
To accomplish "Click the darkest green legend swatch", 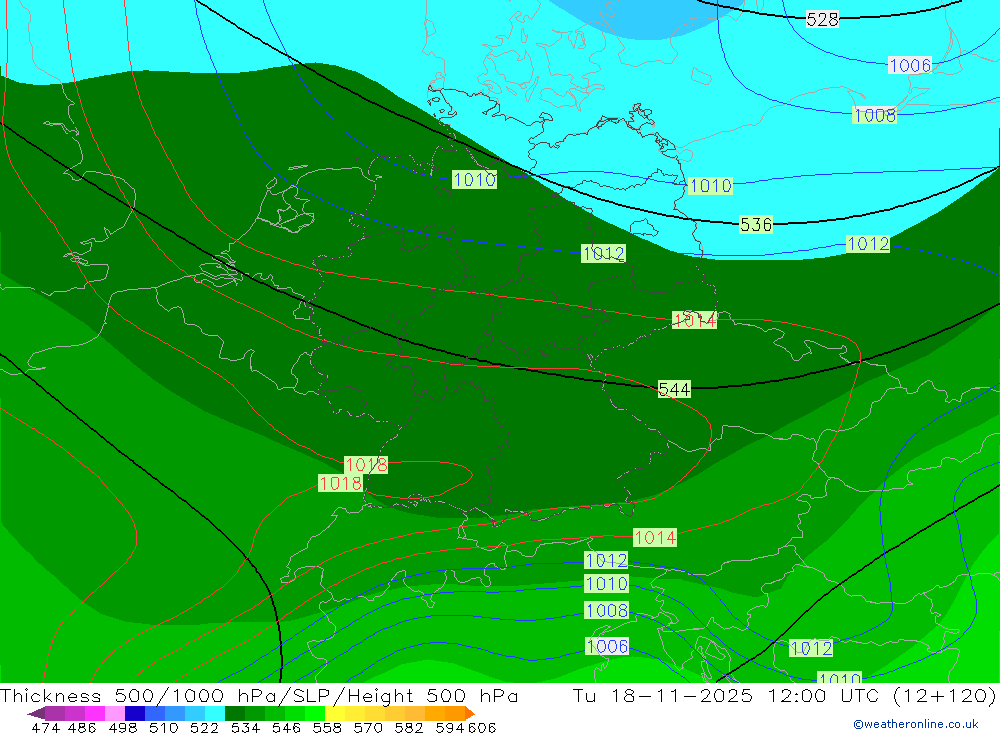I will coord(235,713).
